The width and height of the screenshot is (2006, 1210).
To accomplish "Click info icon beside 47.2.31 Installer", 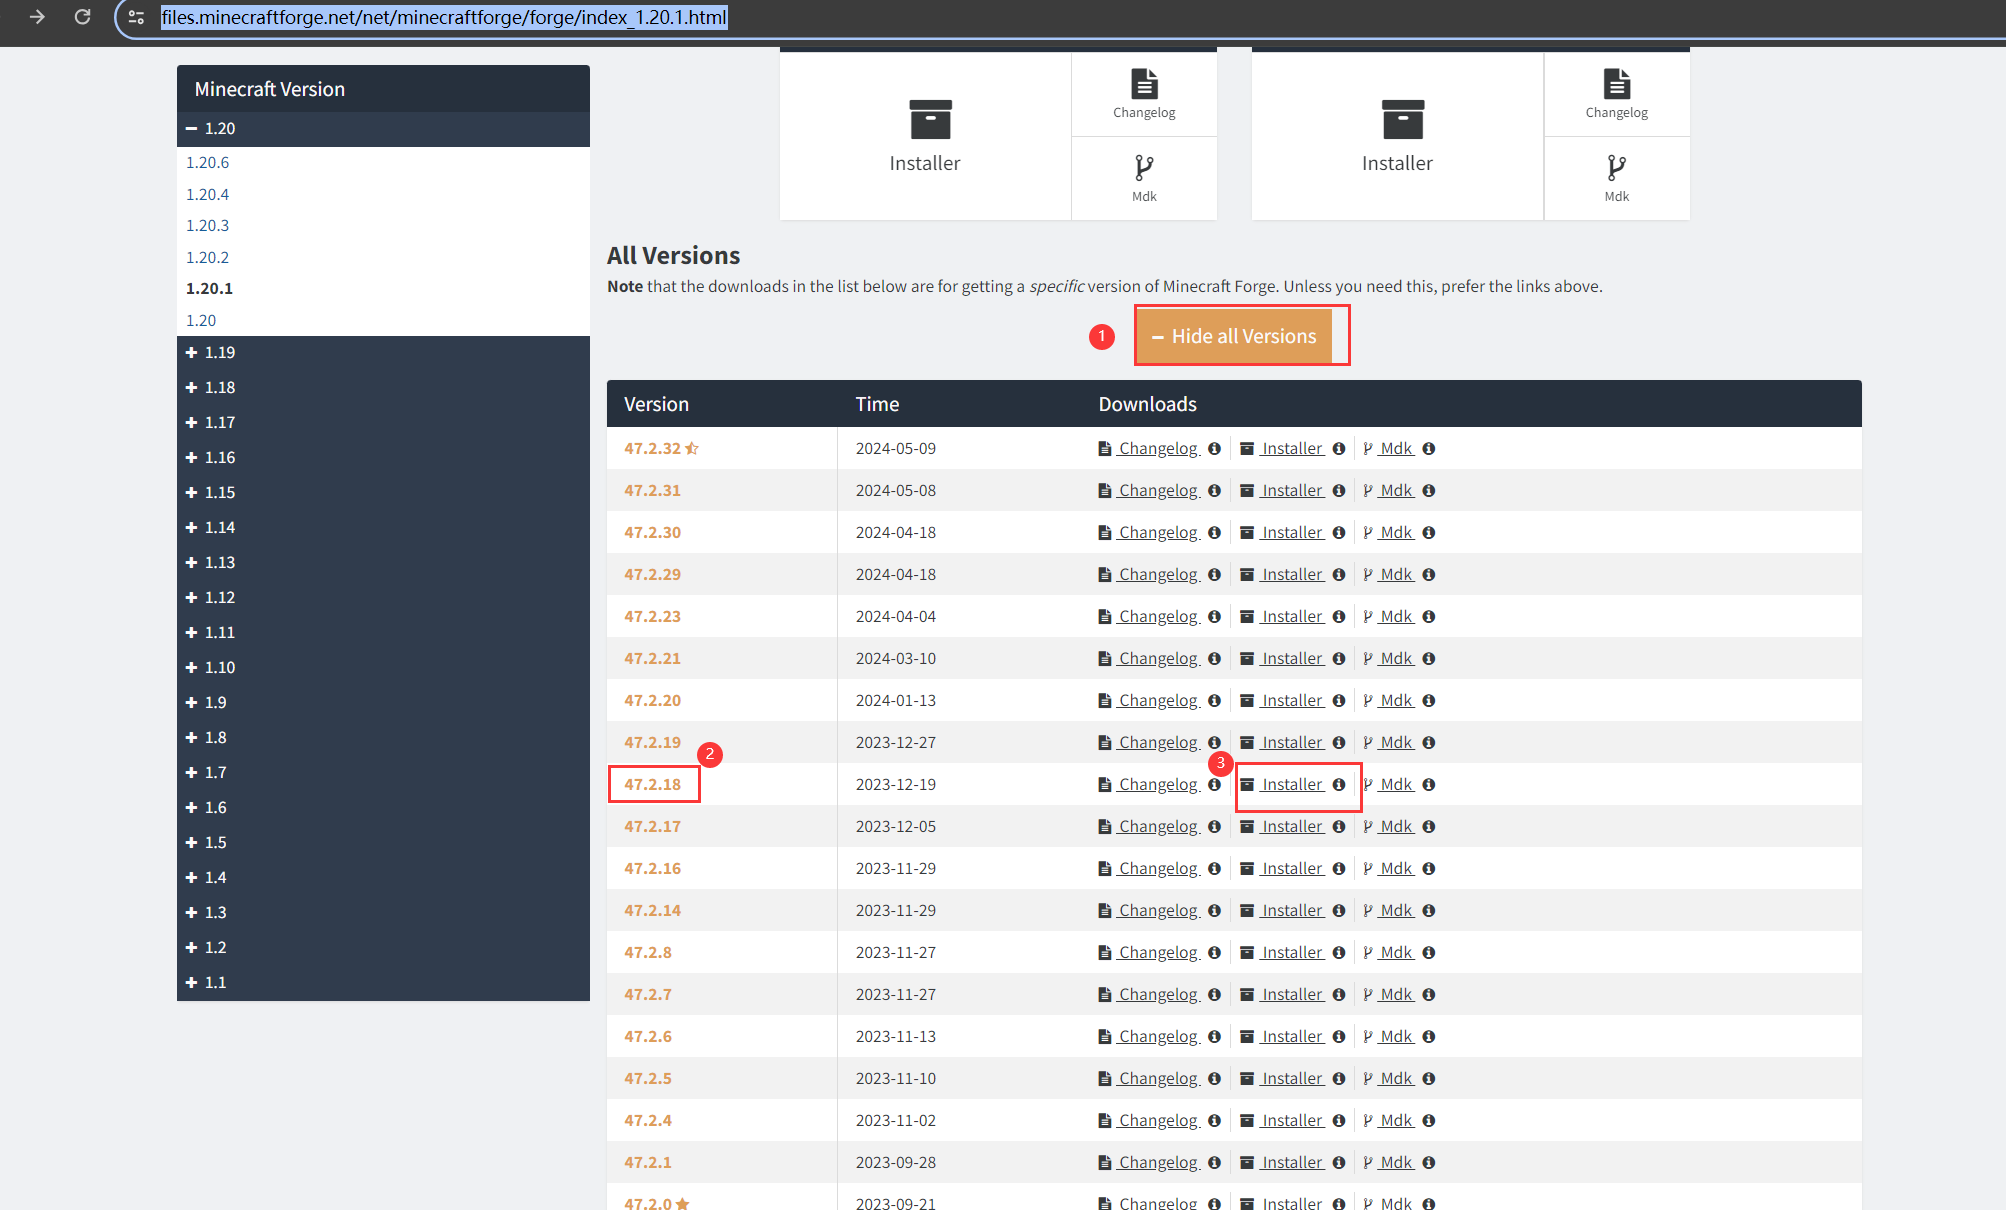I will click(x=1339, y=491).
